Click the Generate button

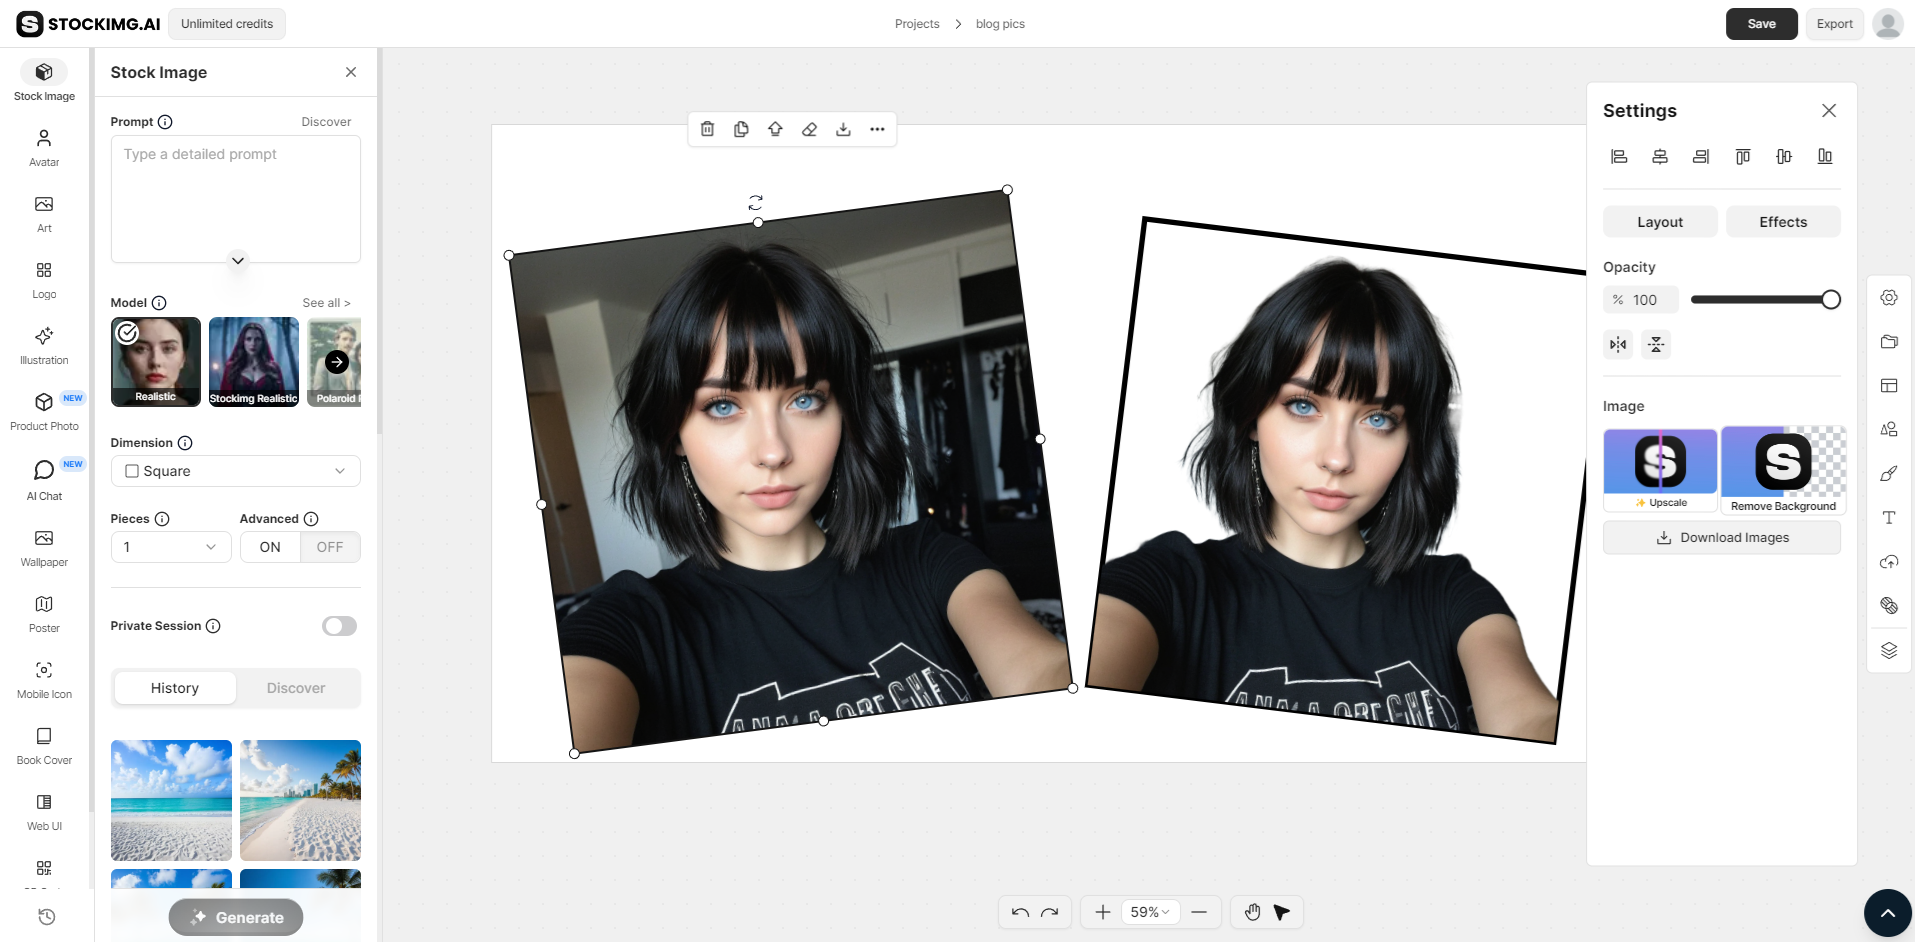point(235,917)
